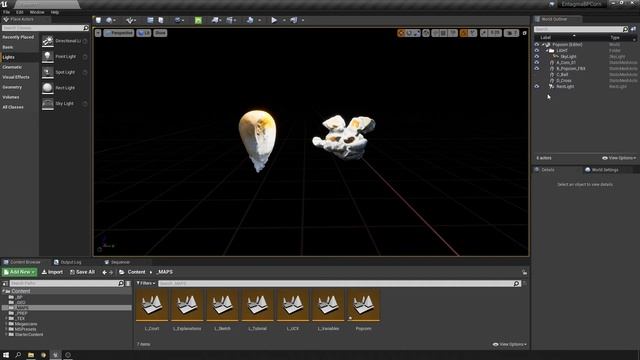
Task: Click the Sky Light actor icon
Action: [48, 103]
